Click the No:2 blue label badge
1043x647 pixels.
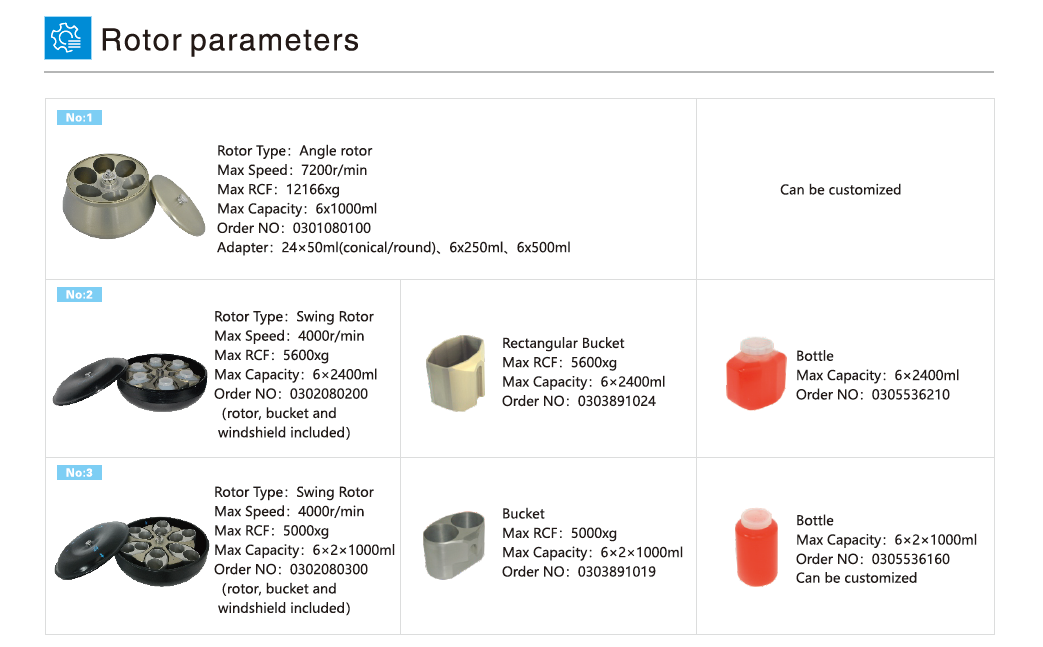[79, 295]
